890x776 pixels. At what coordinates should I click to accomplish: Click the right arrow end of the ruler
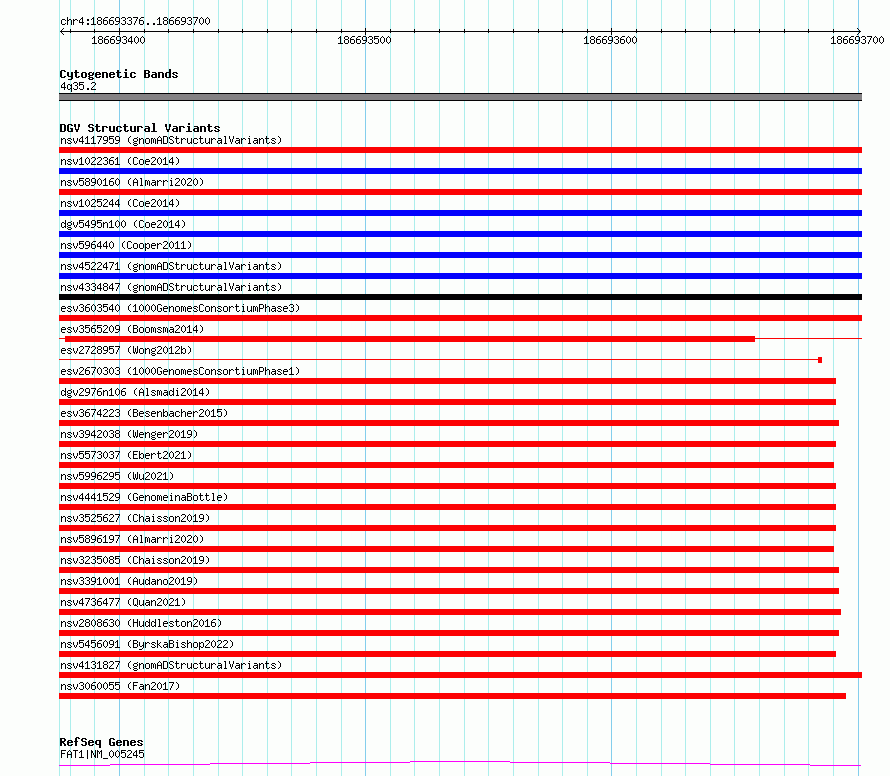(x=859, y=31)
